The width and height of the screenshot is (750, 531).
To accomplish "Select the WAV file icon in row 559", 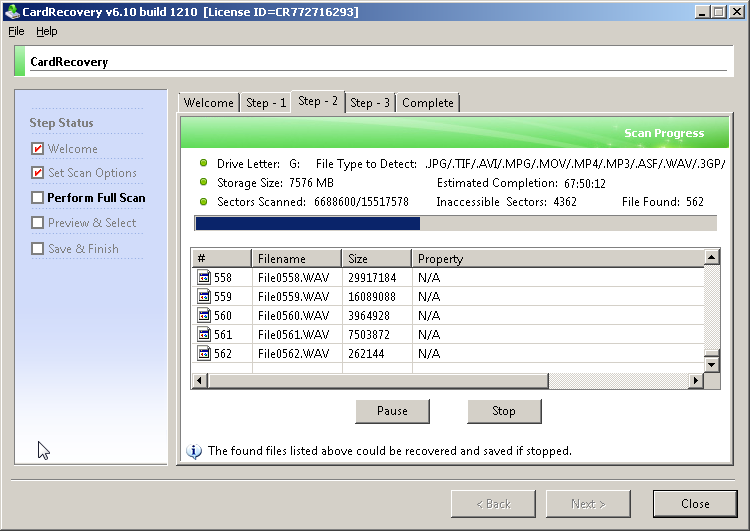I will coord(204,296).
